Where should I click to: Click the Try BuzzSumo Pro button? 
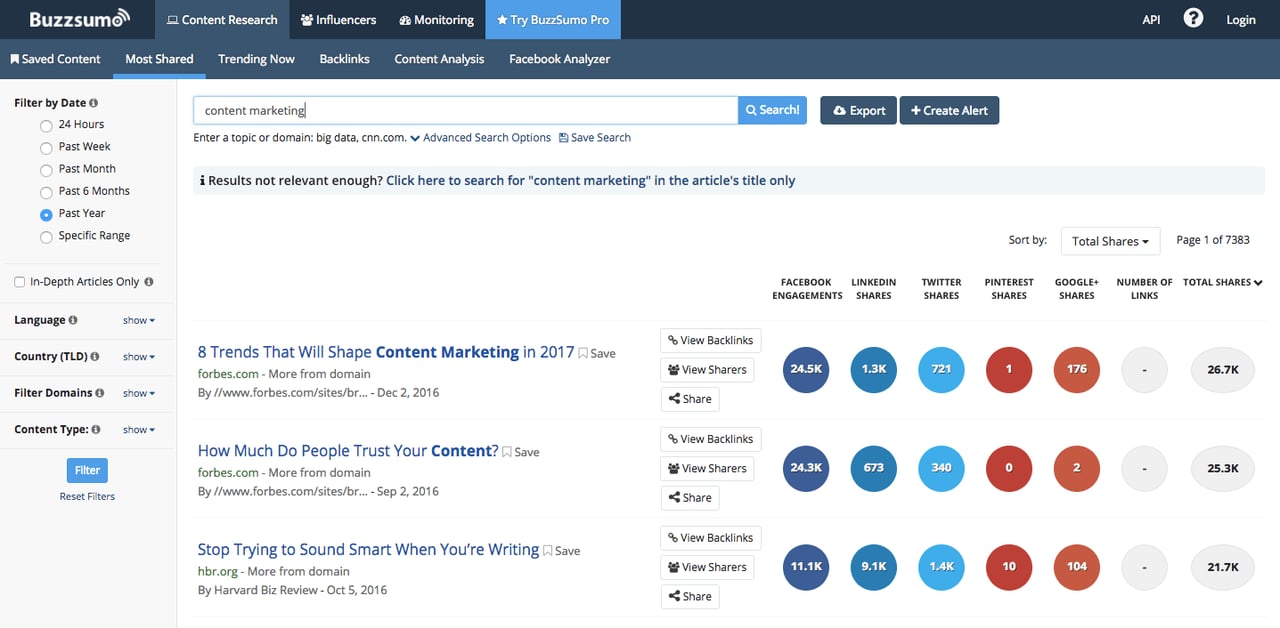click(553, 20)
